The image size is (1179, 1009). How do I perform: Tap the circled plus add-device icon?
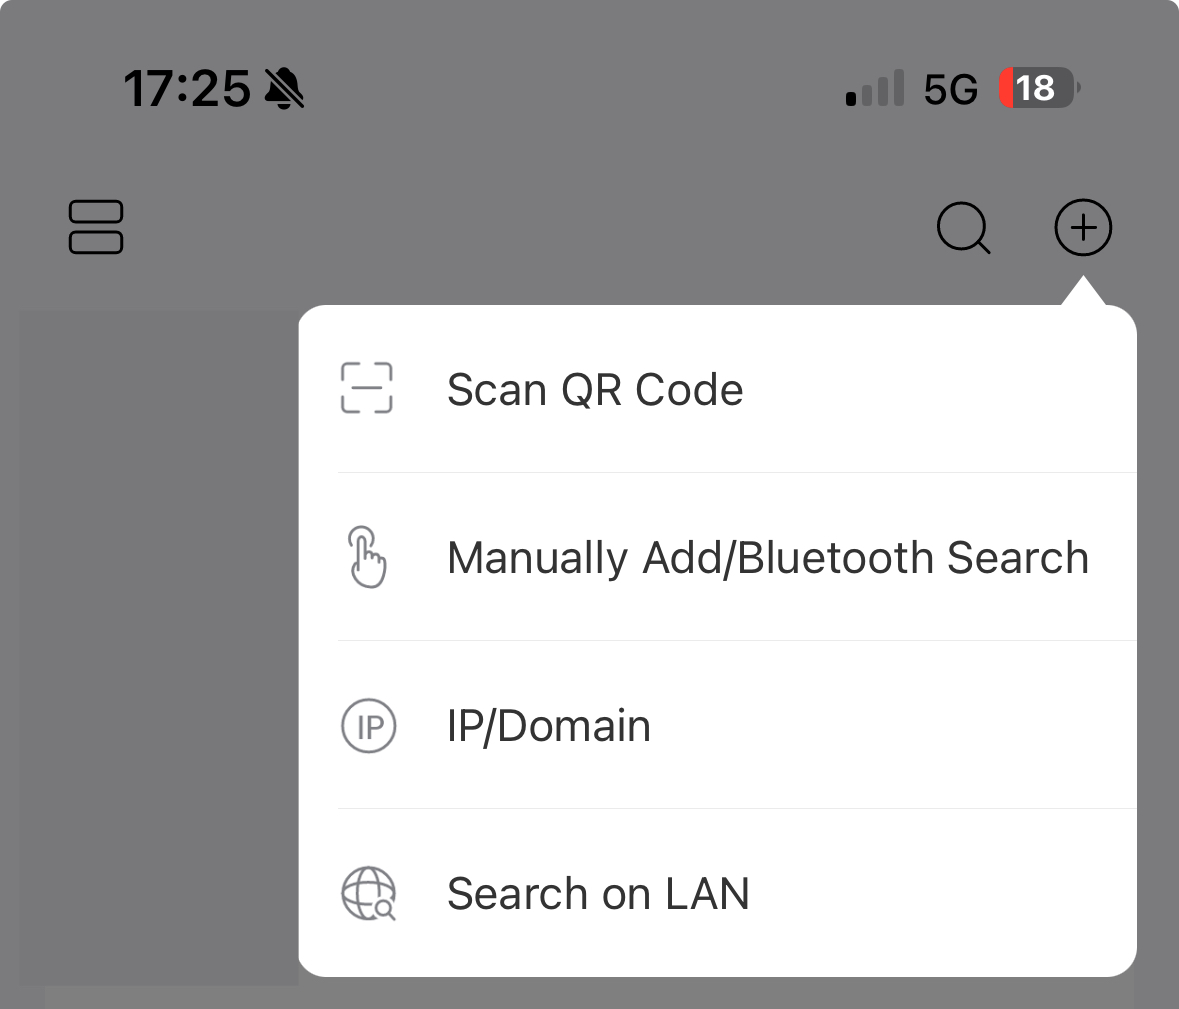1083,227
